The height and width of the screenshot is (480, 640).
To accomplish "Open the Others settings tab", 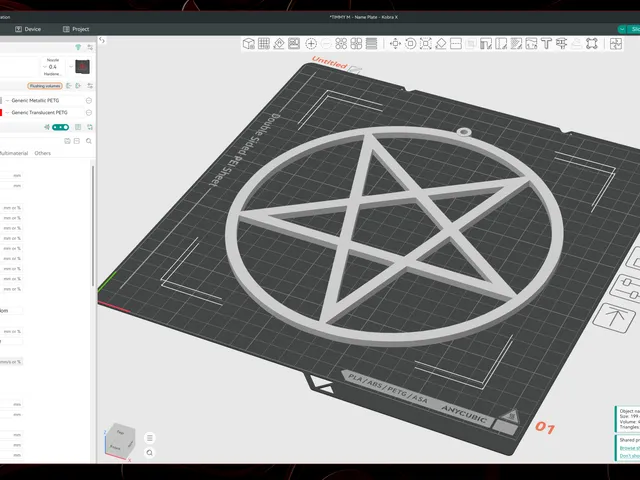I will (42, 153).
